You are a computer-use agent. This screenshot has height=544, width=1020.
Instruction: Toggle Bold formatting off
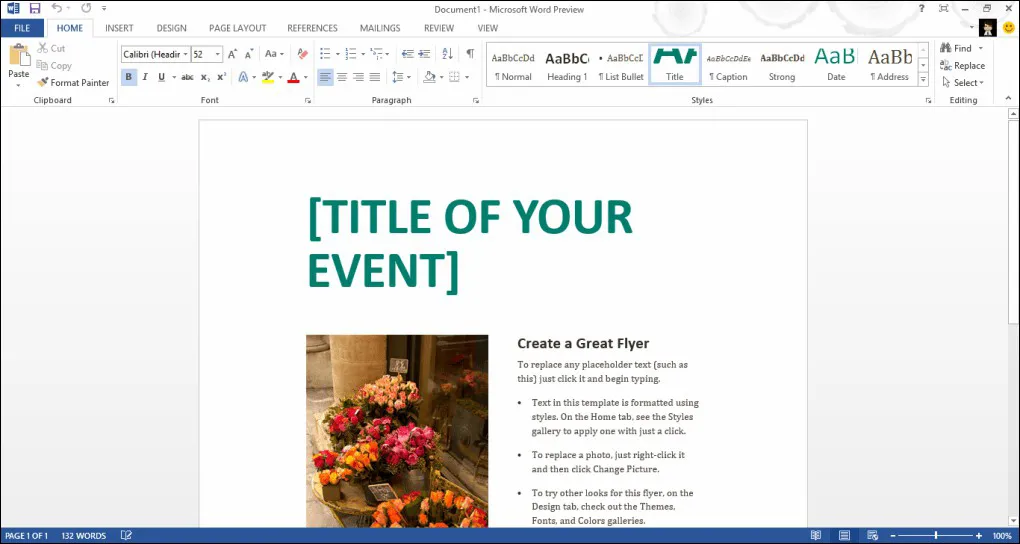129,77
